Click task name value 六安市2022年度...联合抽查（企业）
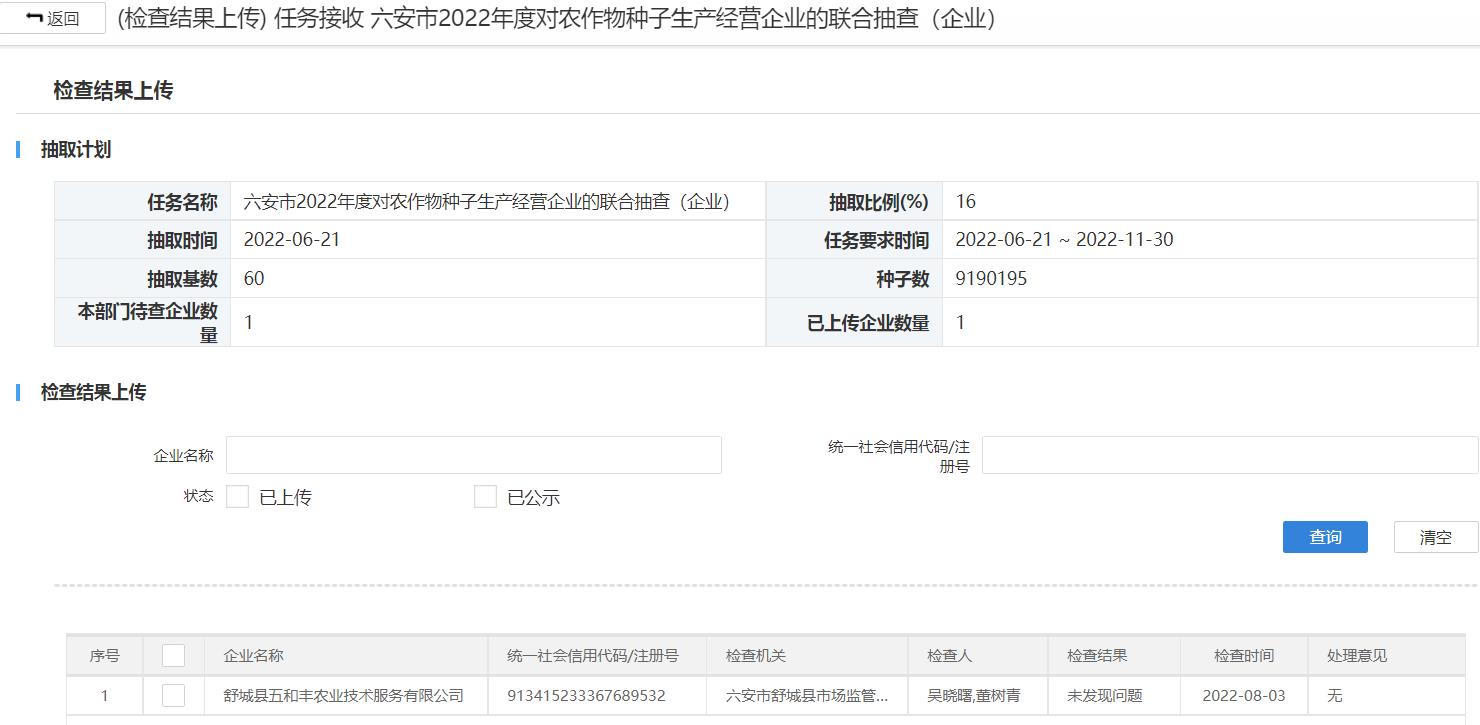This screenshot has width=1480, height=725. (x=487, y=202)
